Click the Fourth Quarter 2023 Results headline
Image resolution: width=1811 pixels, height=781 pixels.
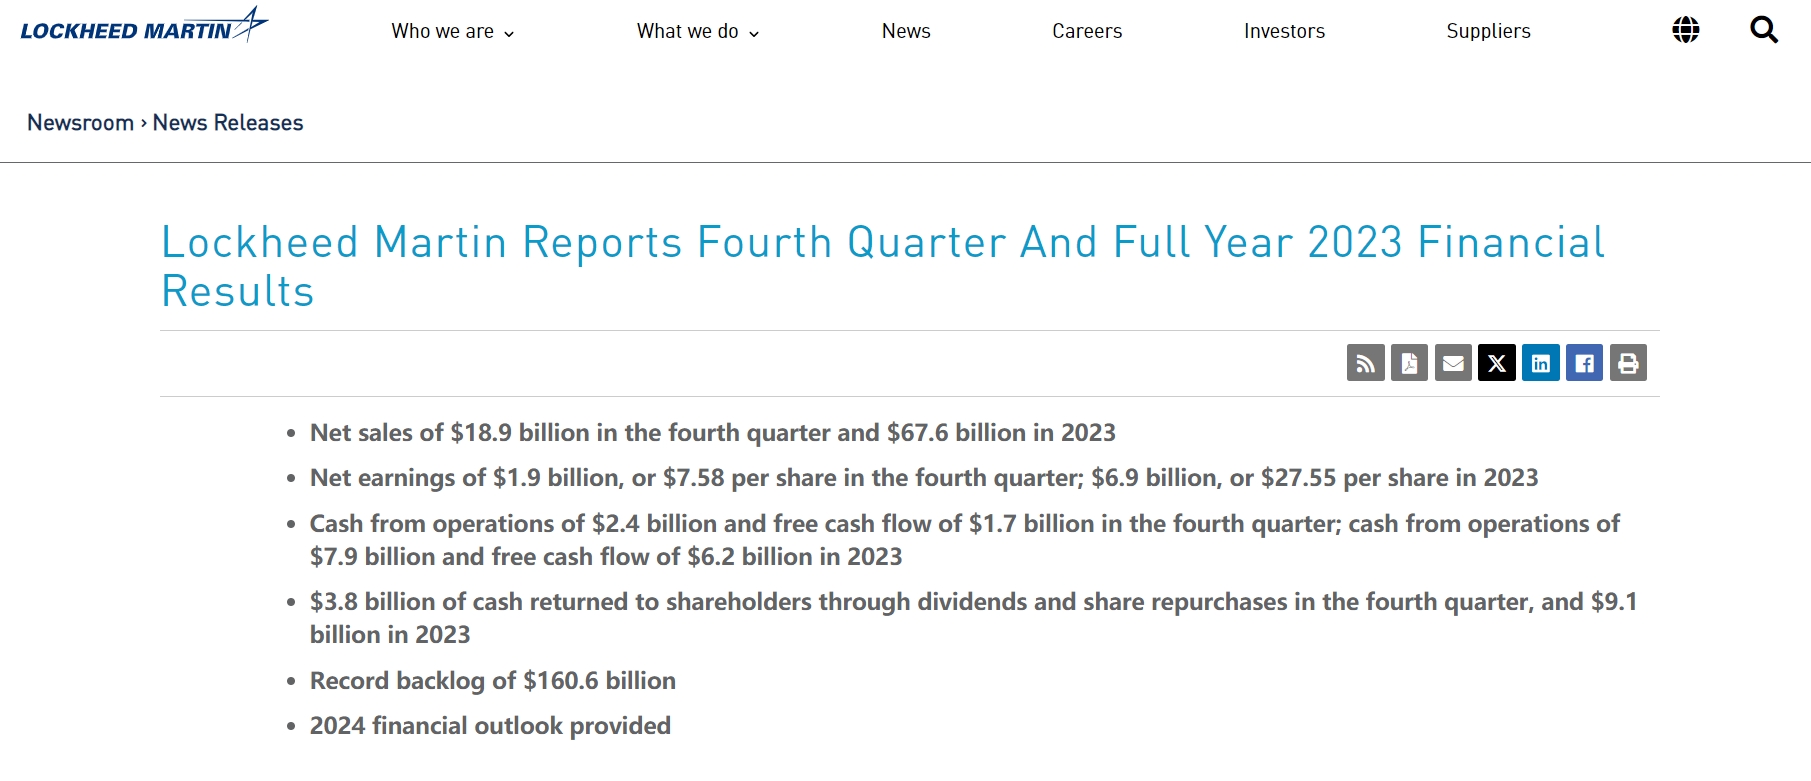click(x=883, y=266)
